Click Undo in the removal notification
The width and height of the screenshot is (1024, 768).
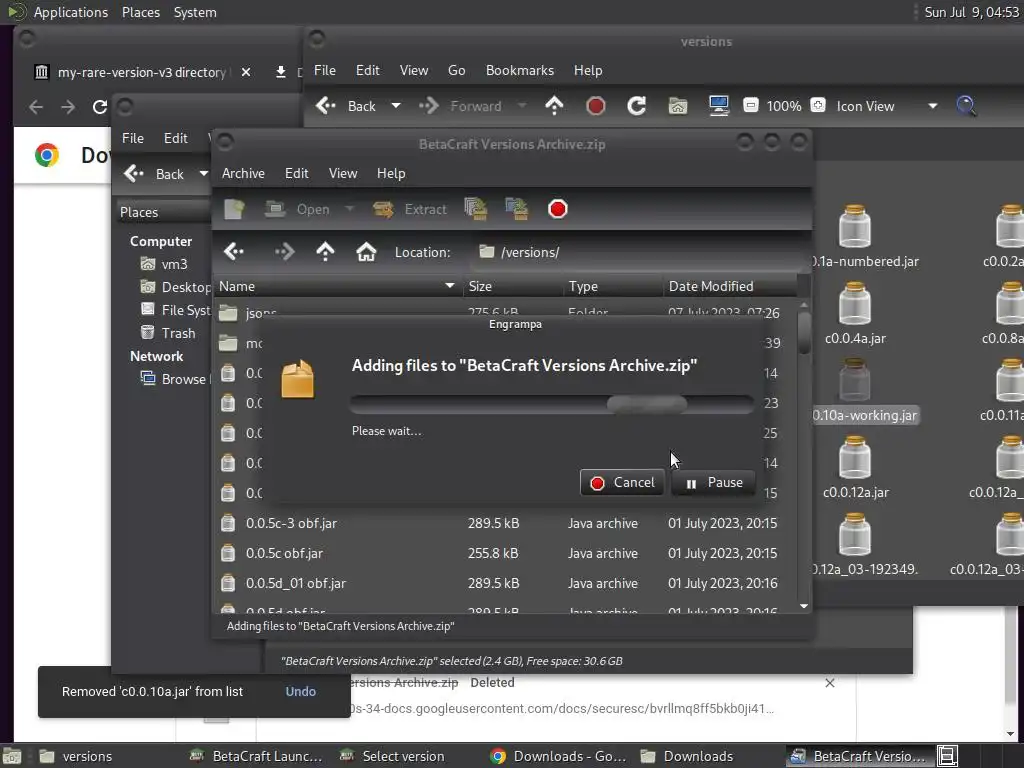300,692
